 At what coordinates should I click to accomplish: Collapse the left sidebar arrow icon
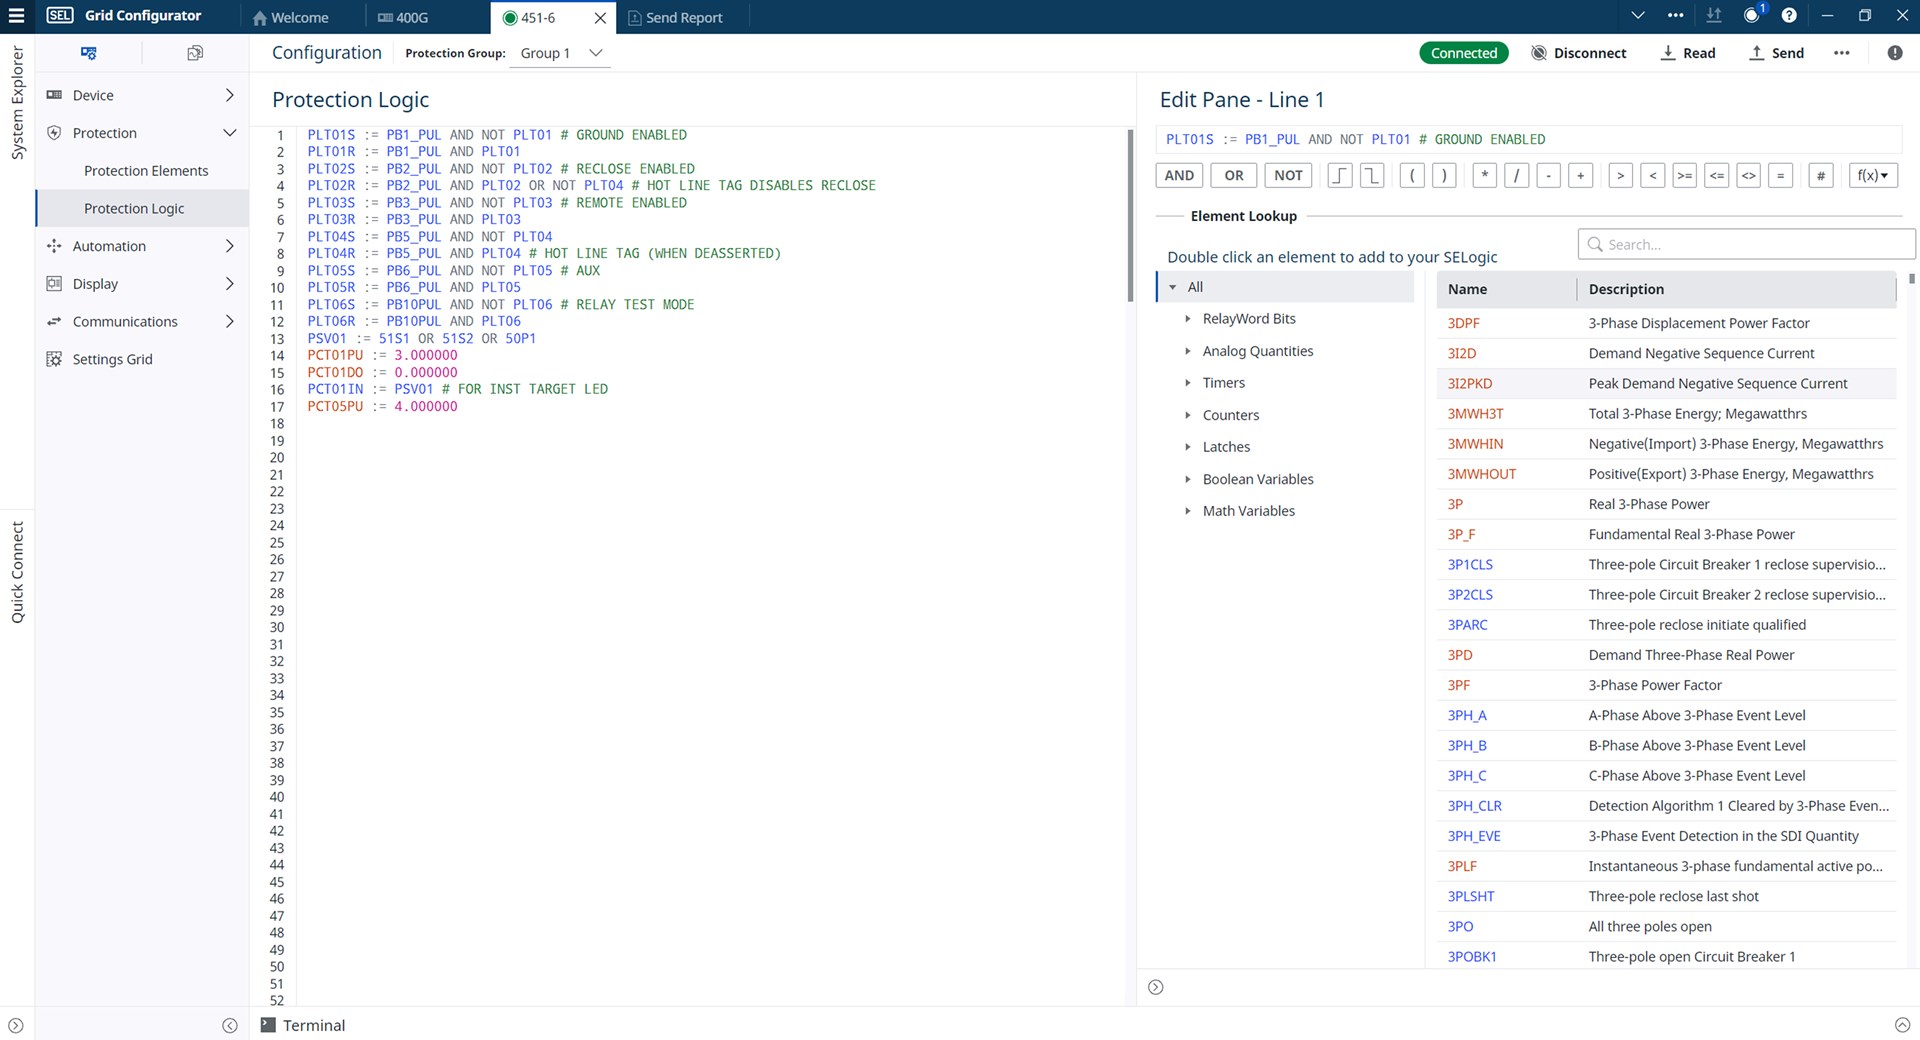230,1025
